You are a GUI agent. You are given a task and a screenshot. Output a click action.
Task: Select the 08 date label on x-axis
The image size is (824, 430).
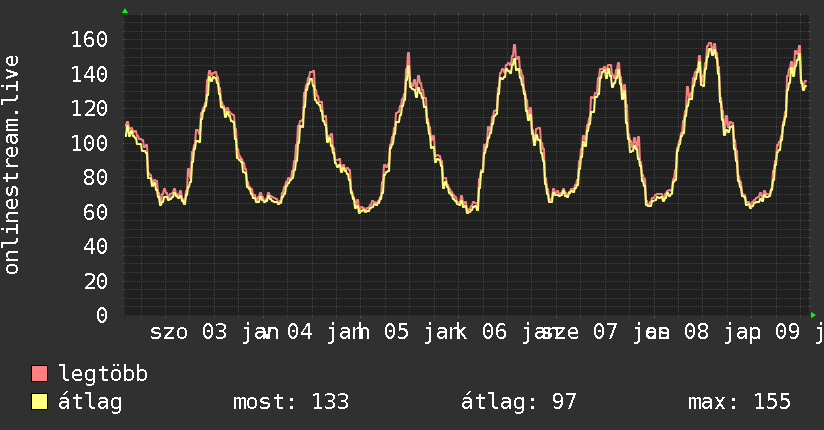coord(696,333)
